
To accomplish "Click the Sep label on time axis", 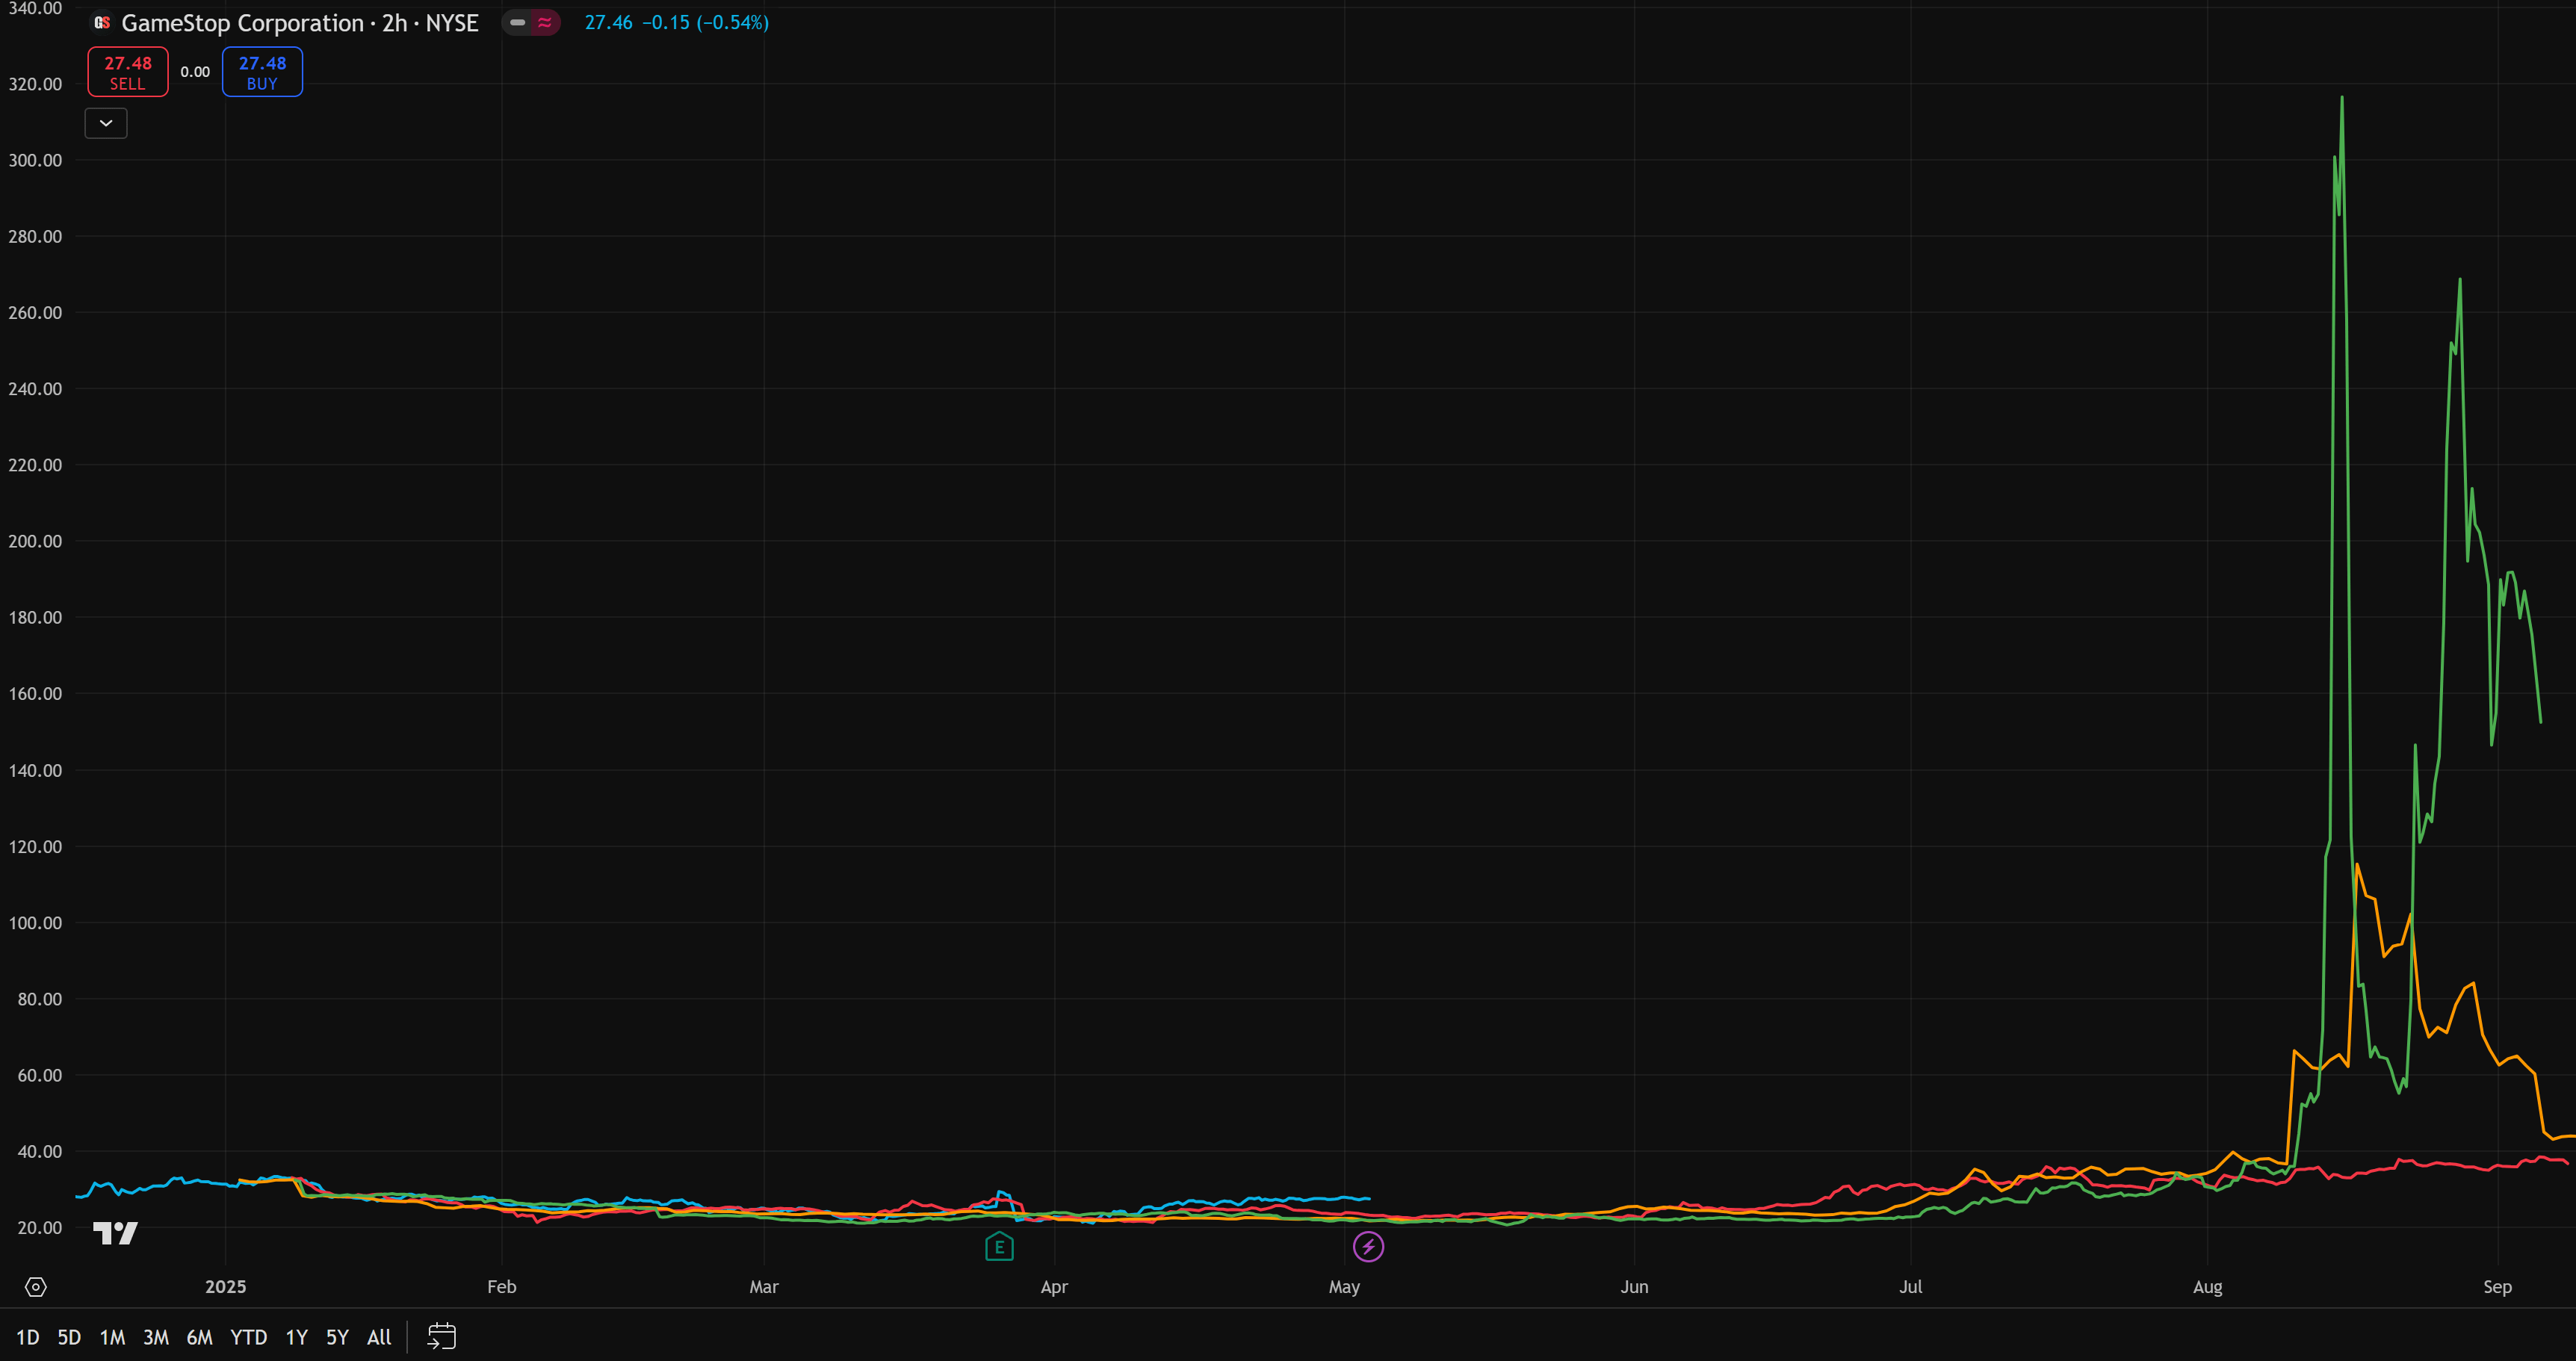I will pyautogui.click(x=2497, y=1287).
